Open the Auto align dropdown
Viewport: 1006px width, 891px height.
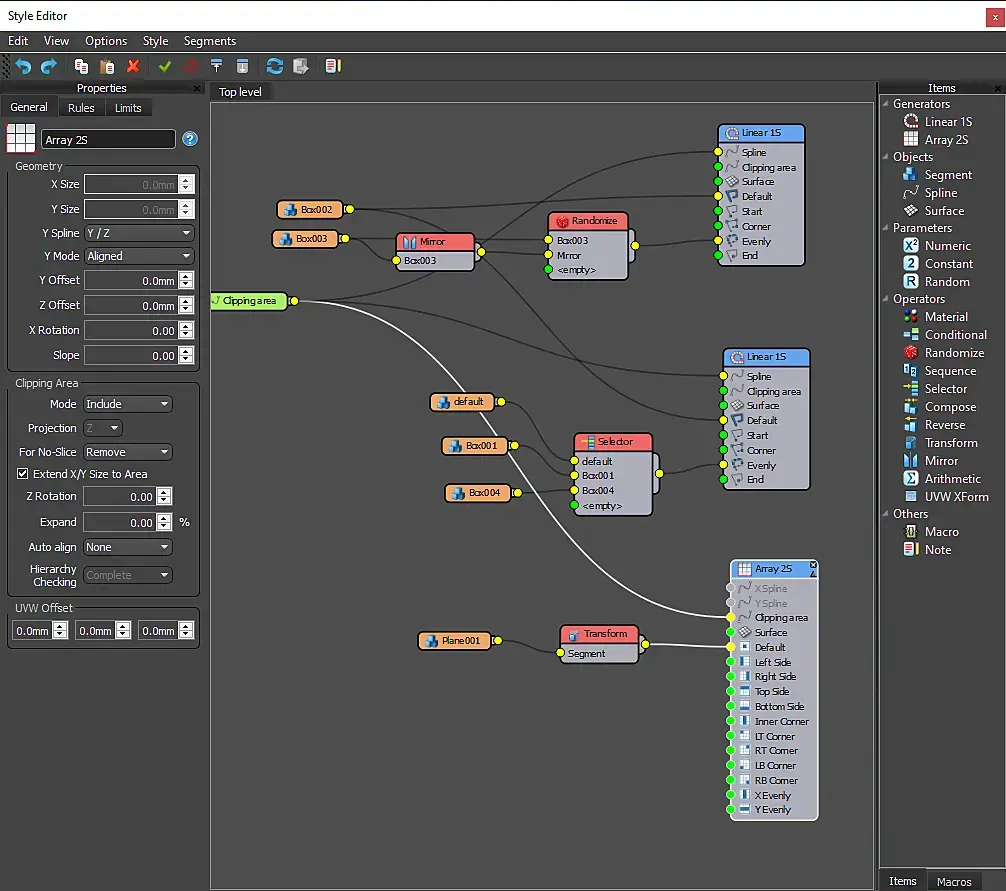click(128, 547)
